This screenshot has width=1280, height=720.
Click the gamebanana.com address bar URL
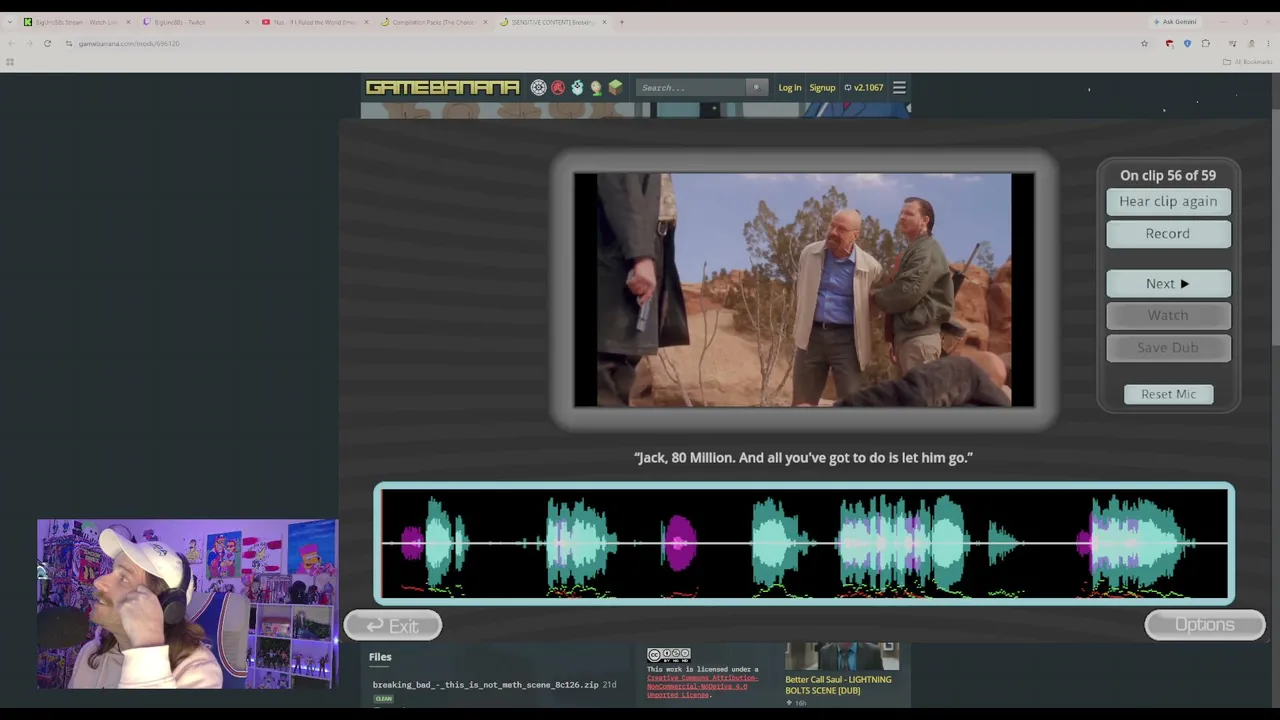tap(129, 44)
